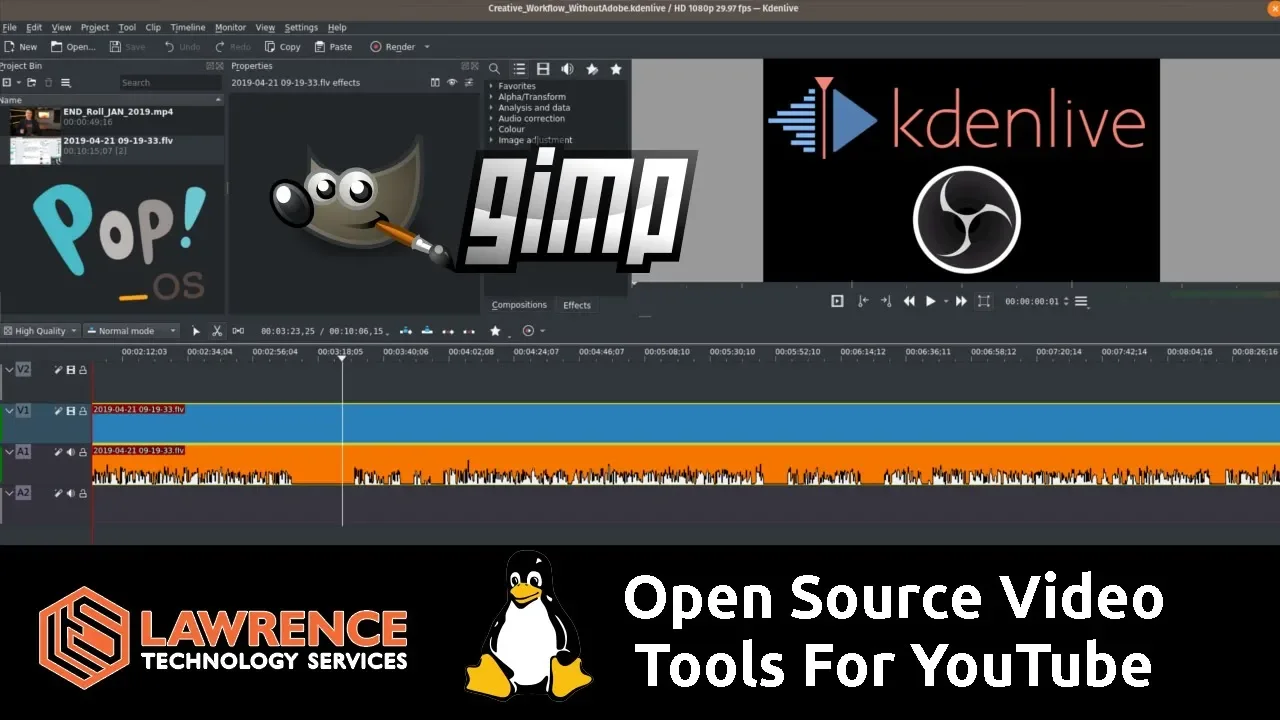
Task: Filter audio effects with the speaker icon
Action: coord(567,69)
